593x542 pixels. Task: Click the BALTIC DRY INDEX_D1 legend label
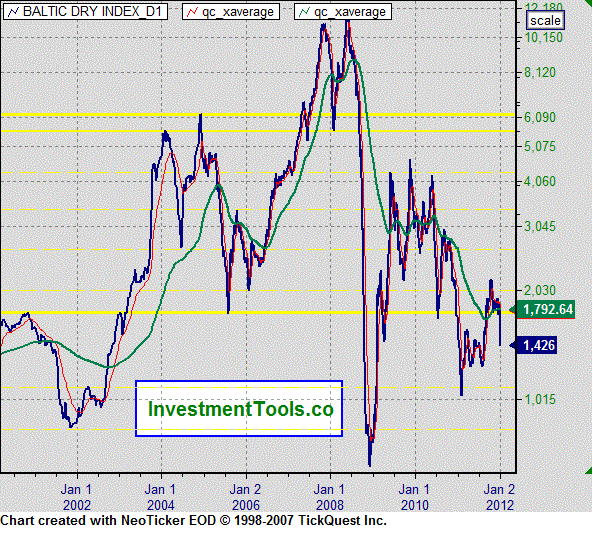pyautogui.click(x=85, y=11)
